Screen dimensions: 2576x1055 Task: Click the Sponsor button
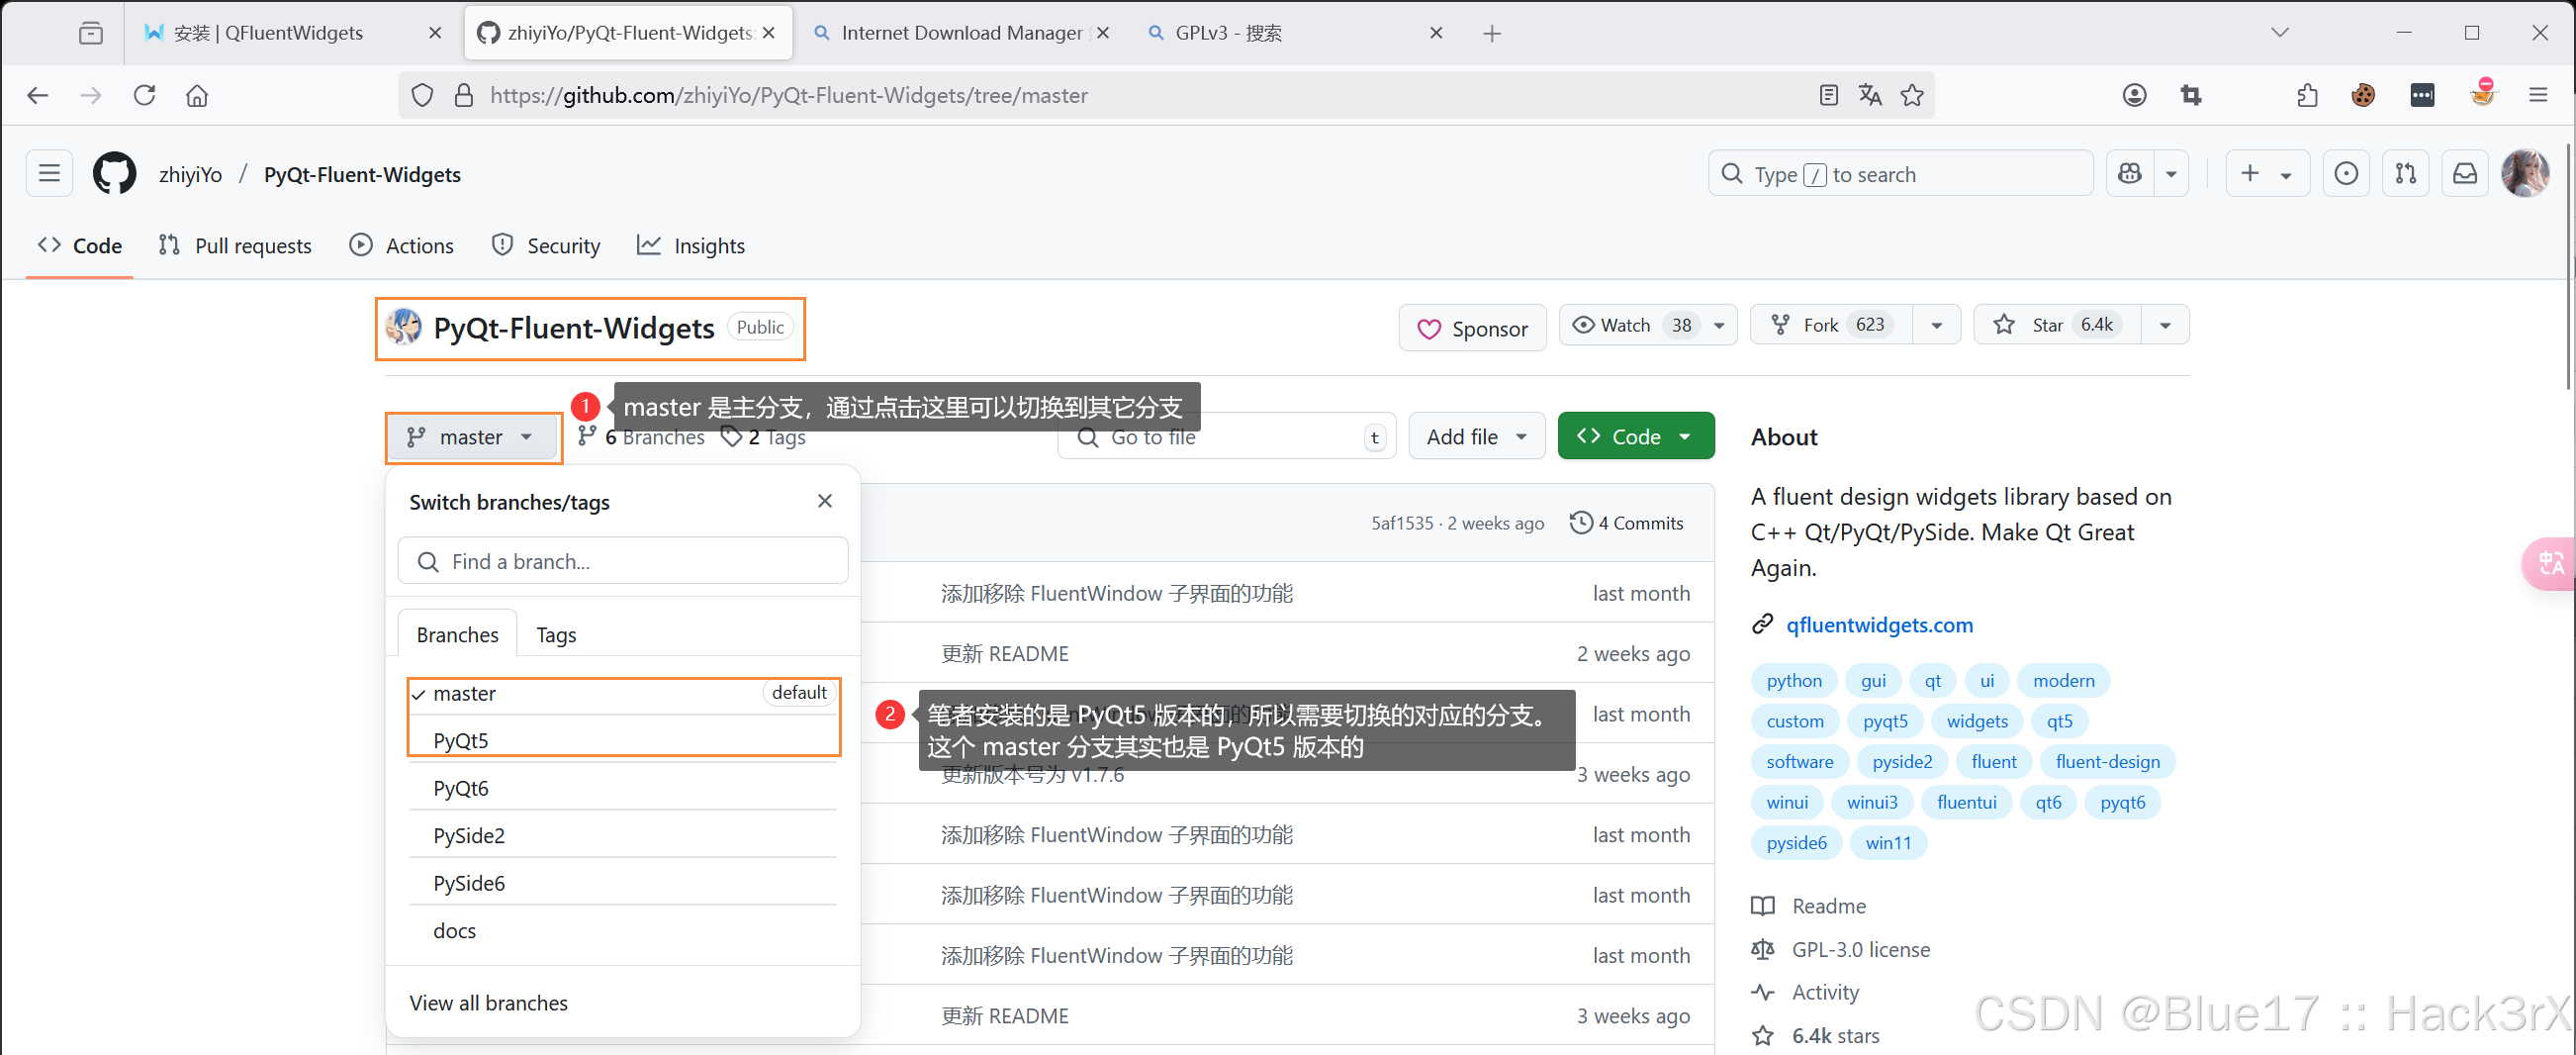tap(1472, 328)
